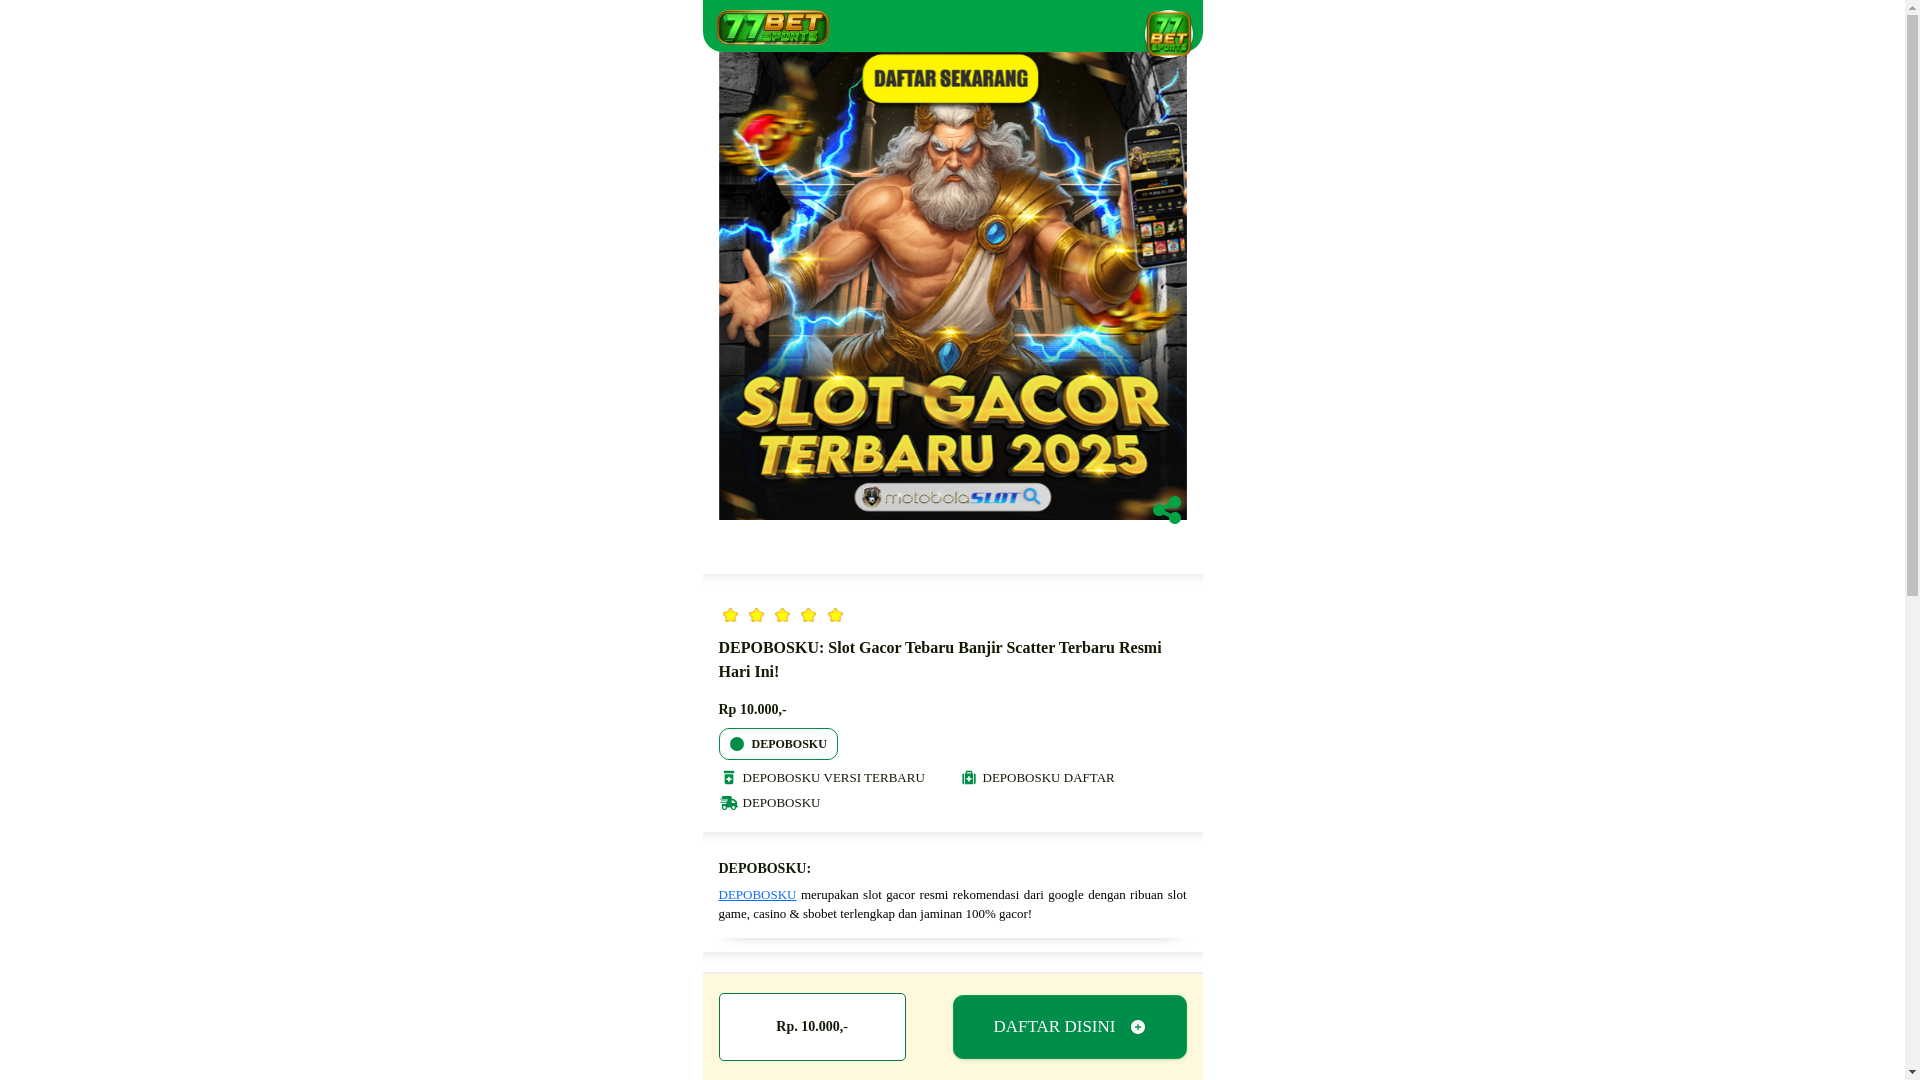
Task: Click the product title heading text
Action: [940, 660]
